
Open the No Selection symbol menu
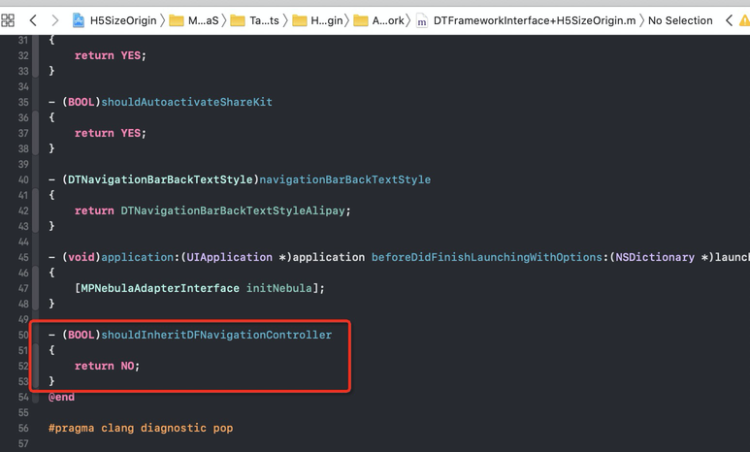[680, 21]
